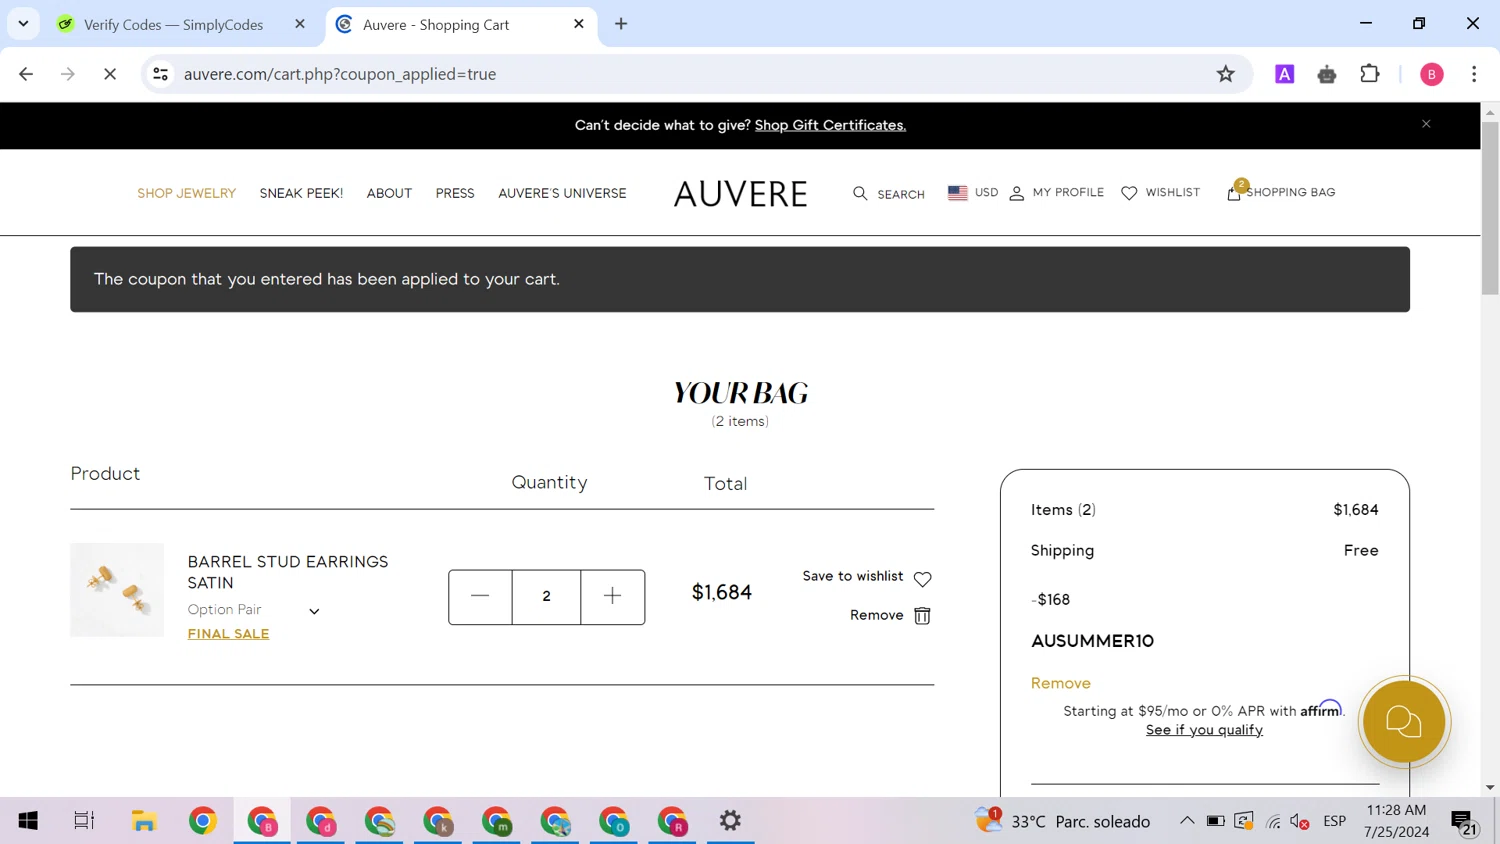Click the AUVERE logo
Screen dimensions: 1500x844
tap(740, 194)
